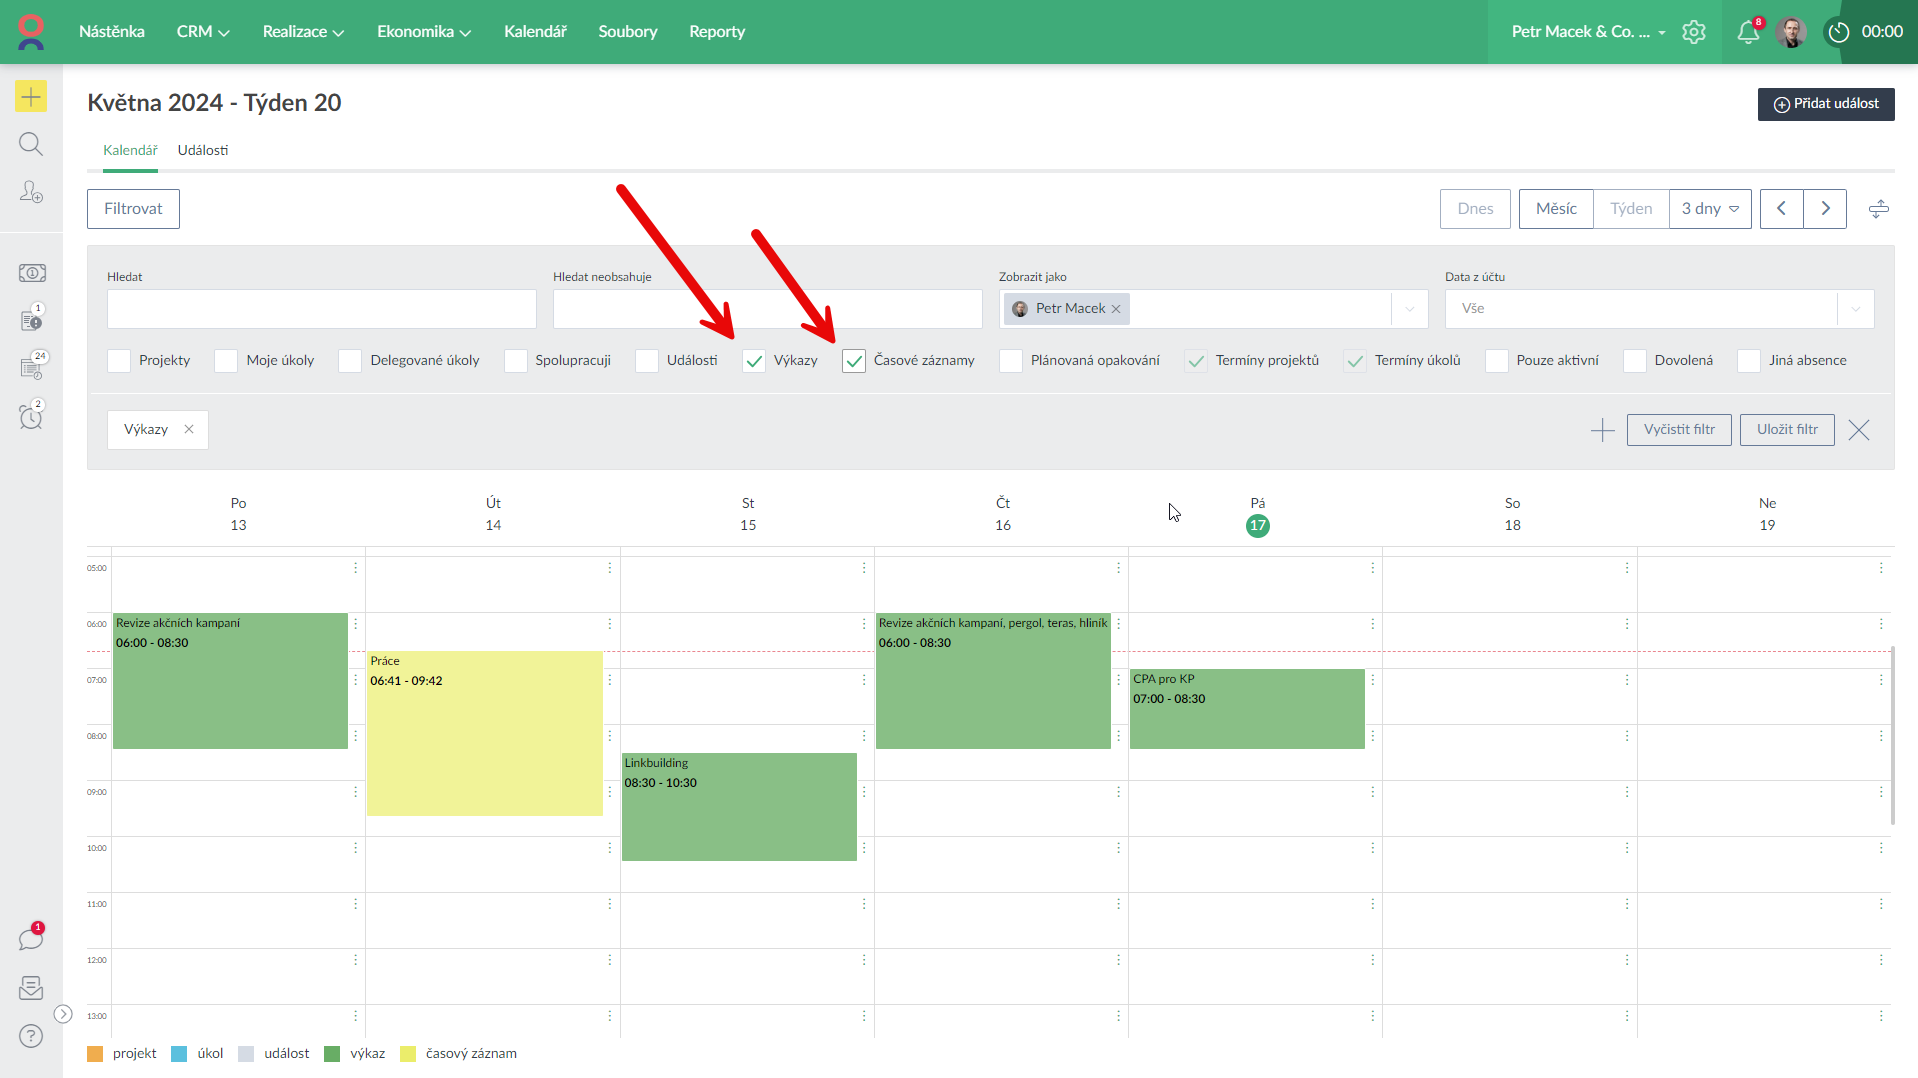Click the Vyčistit filtr button
Screen dimensions: 1918x1078
tap(1678, 430)
